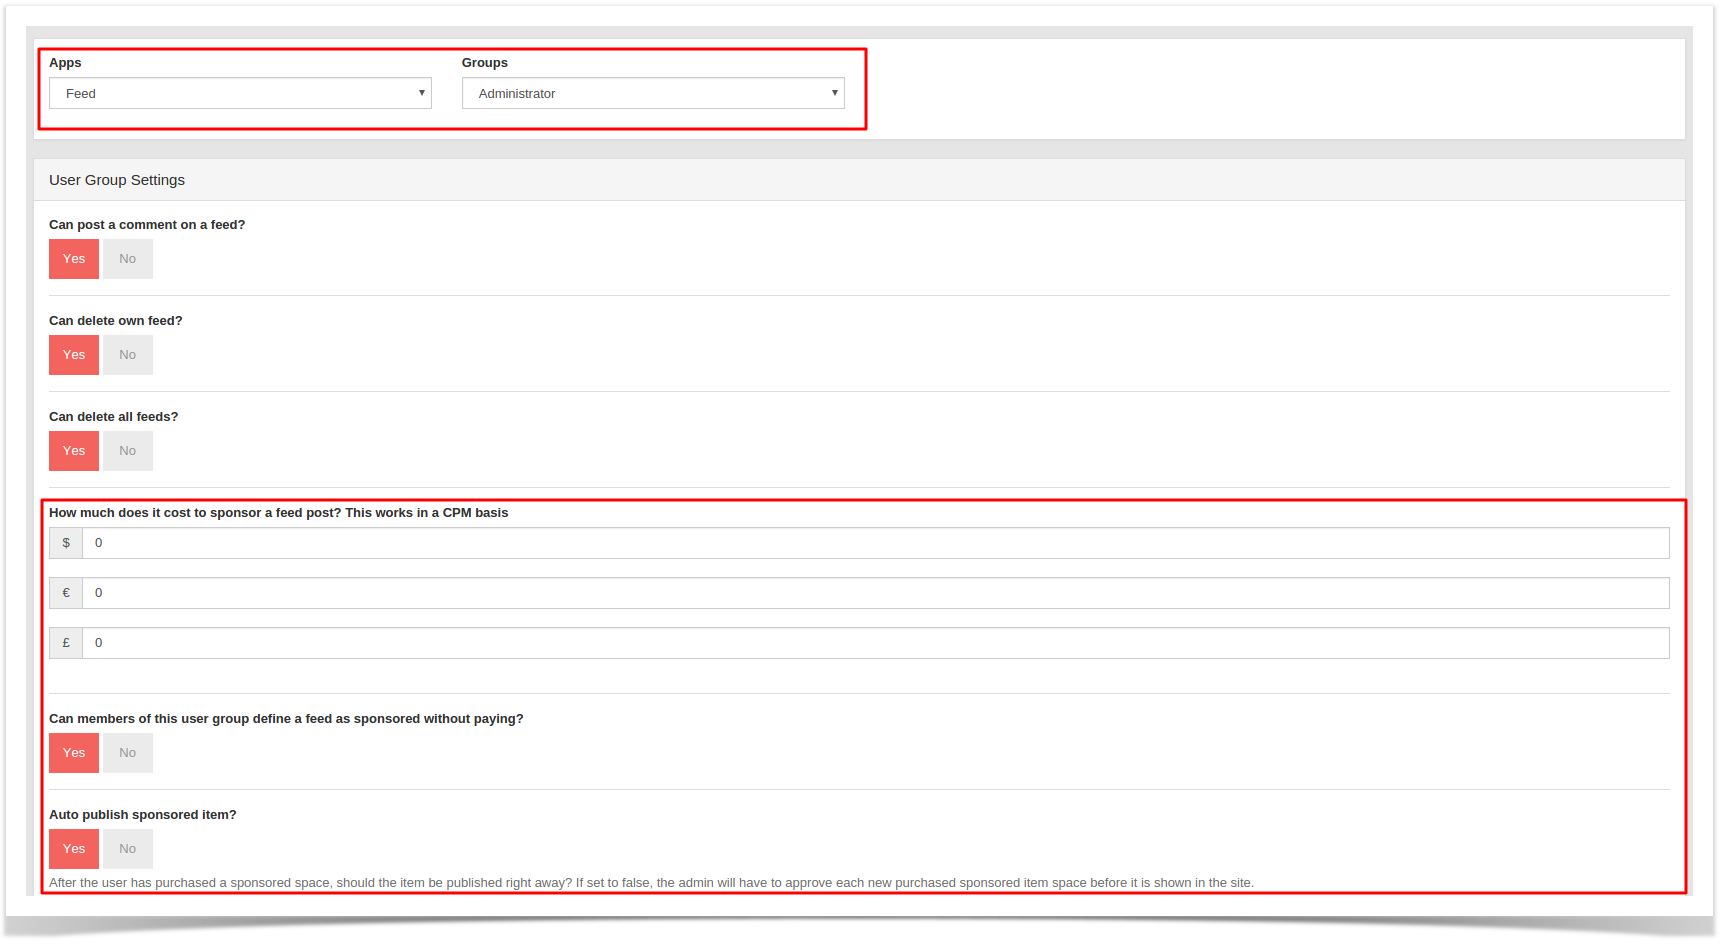The width and height of the screenshot is (1727, 945).
Task: Set Can delete own feed to Yes
Action: pos(74,355)
